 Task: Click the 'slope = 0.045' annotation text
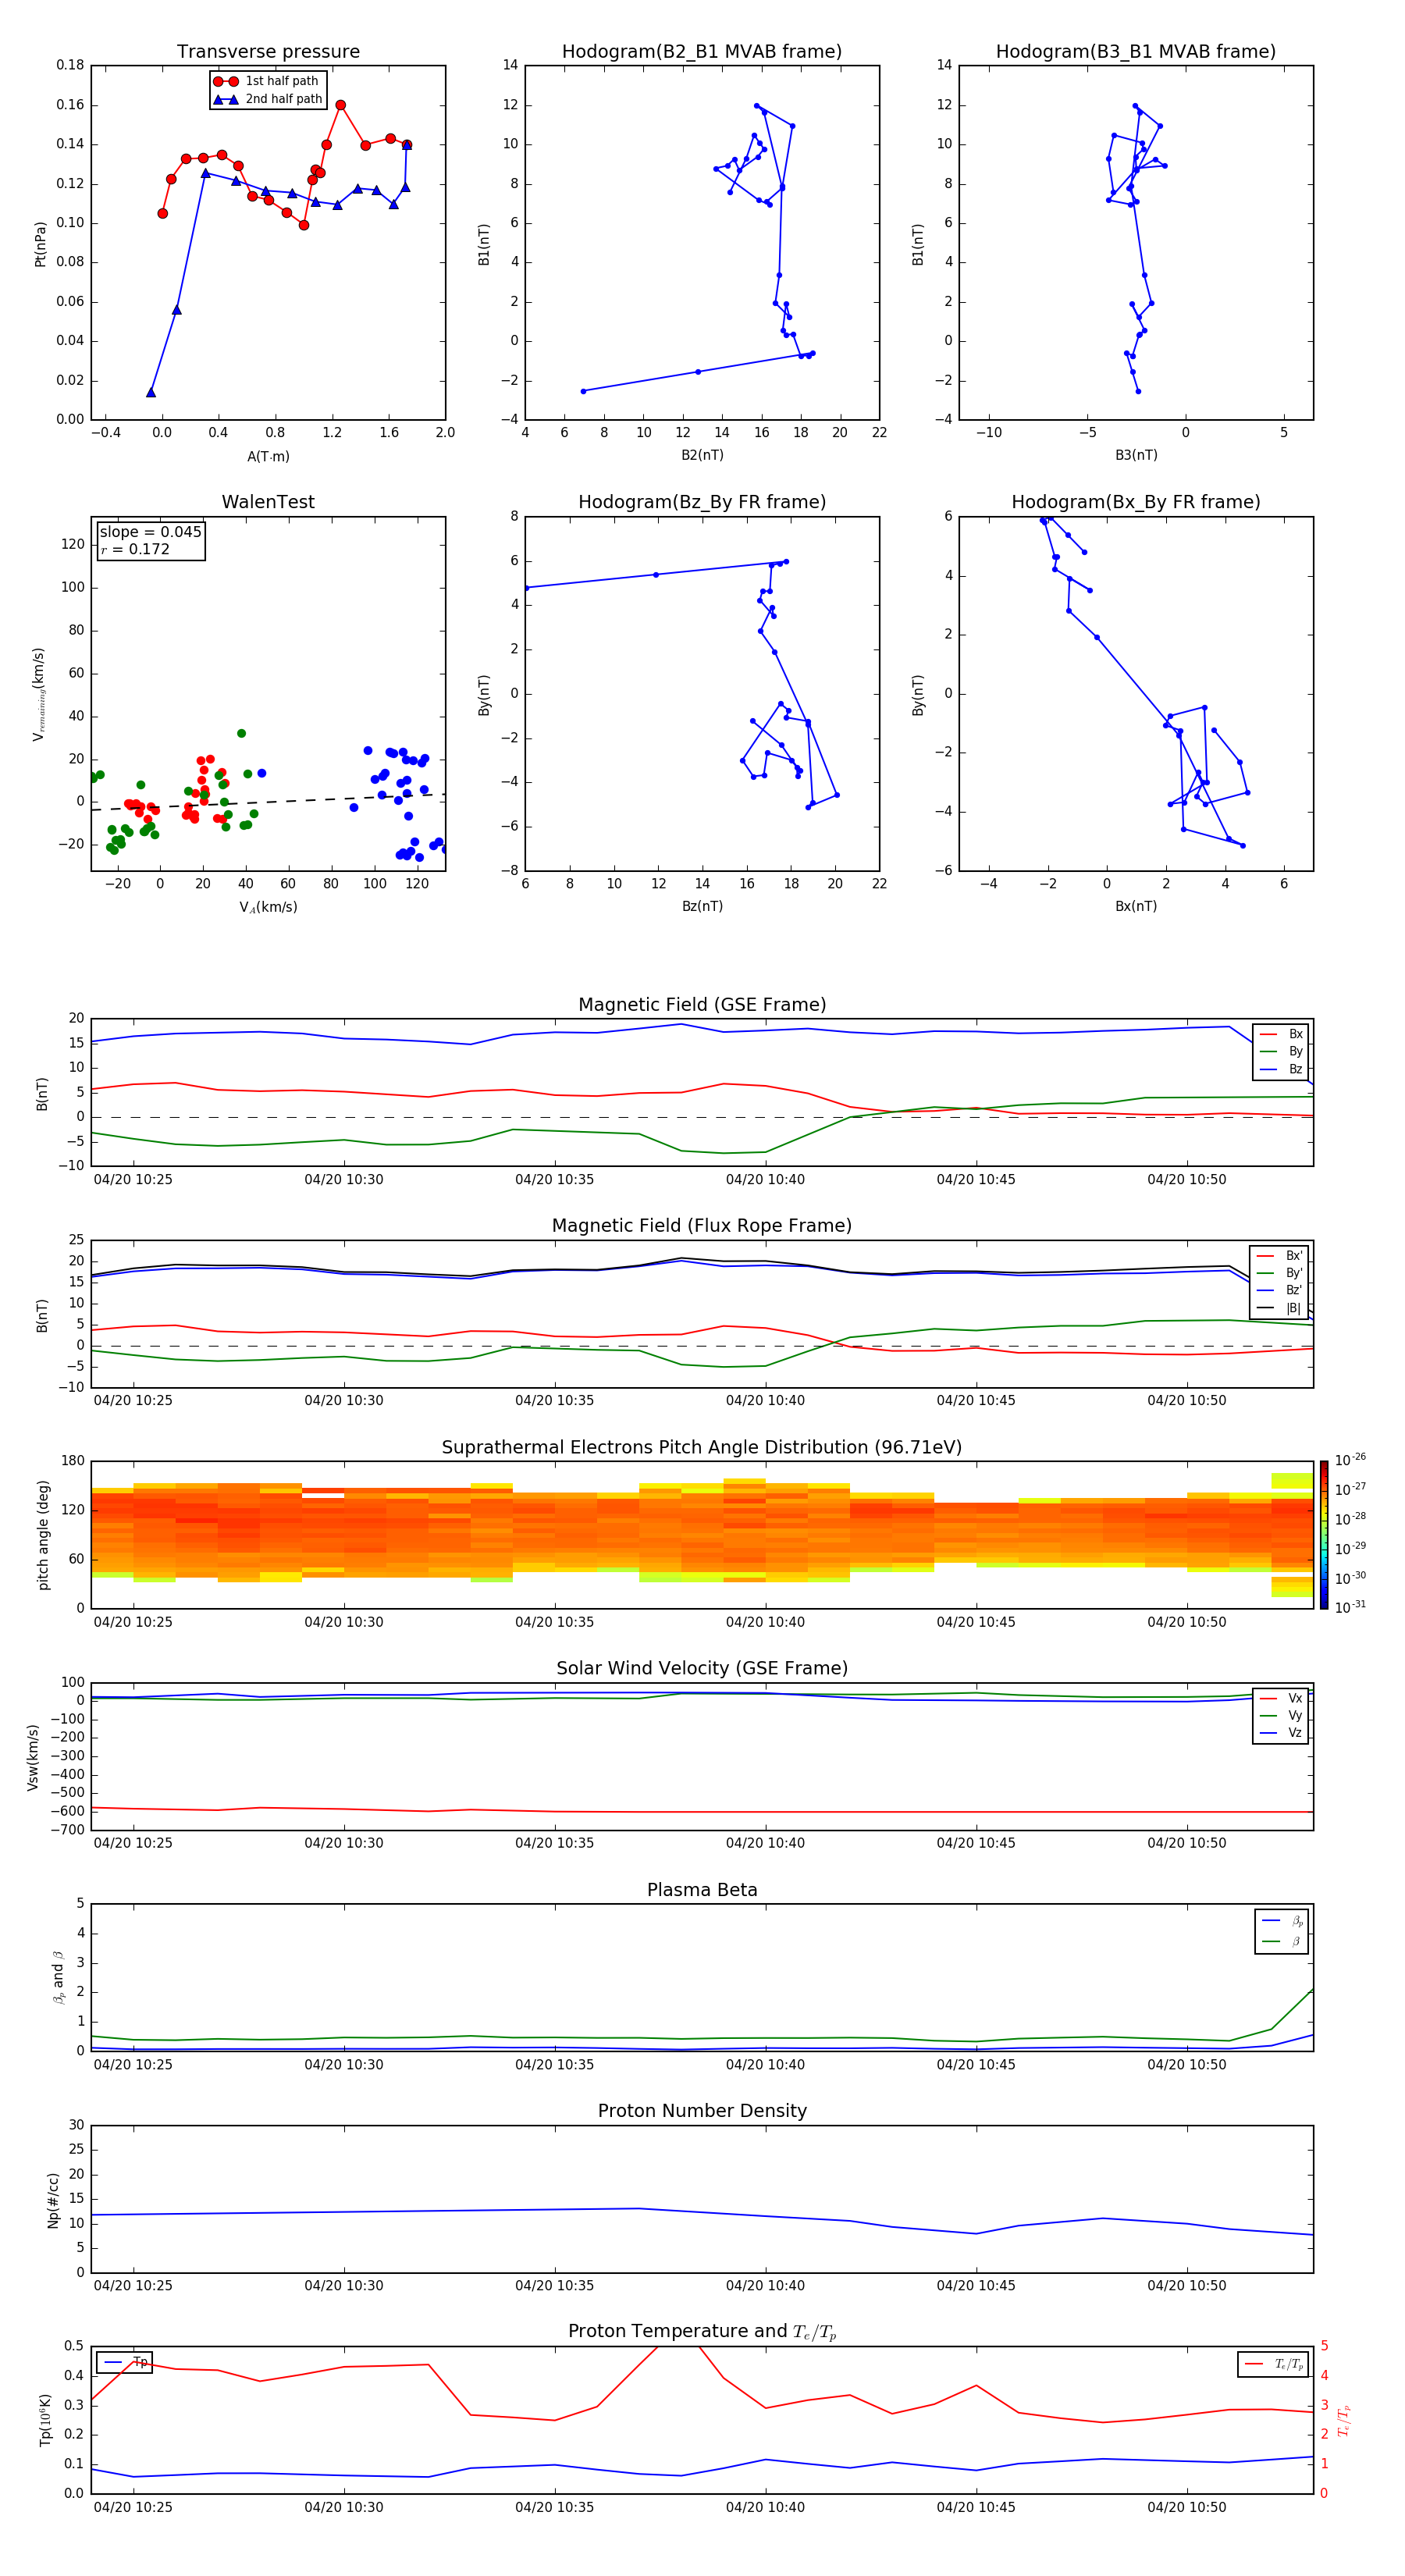click(x=150, y=532)
